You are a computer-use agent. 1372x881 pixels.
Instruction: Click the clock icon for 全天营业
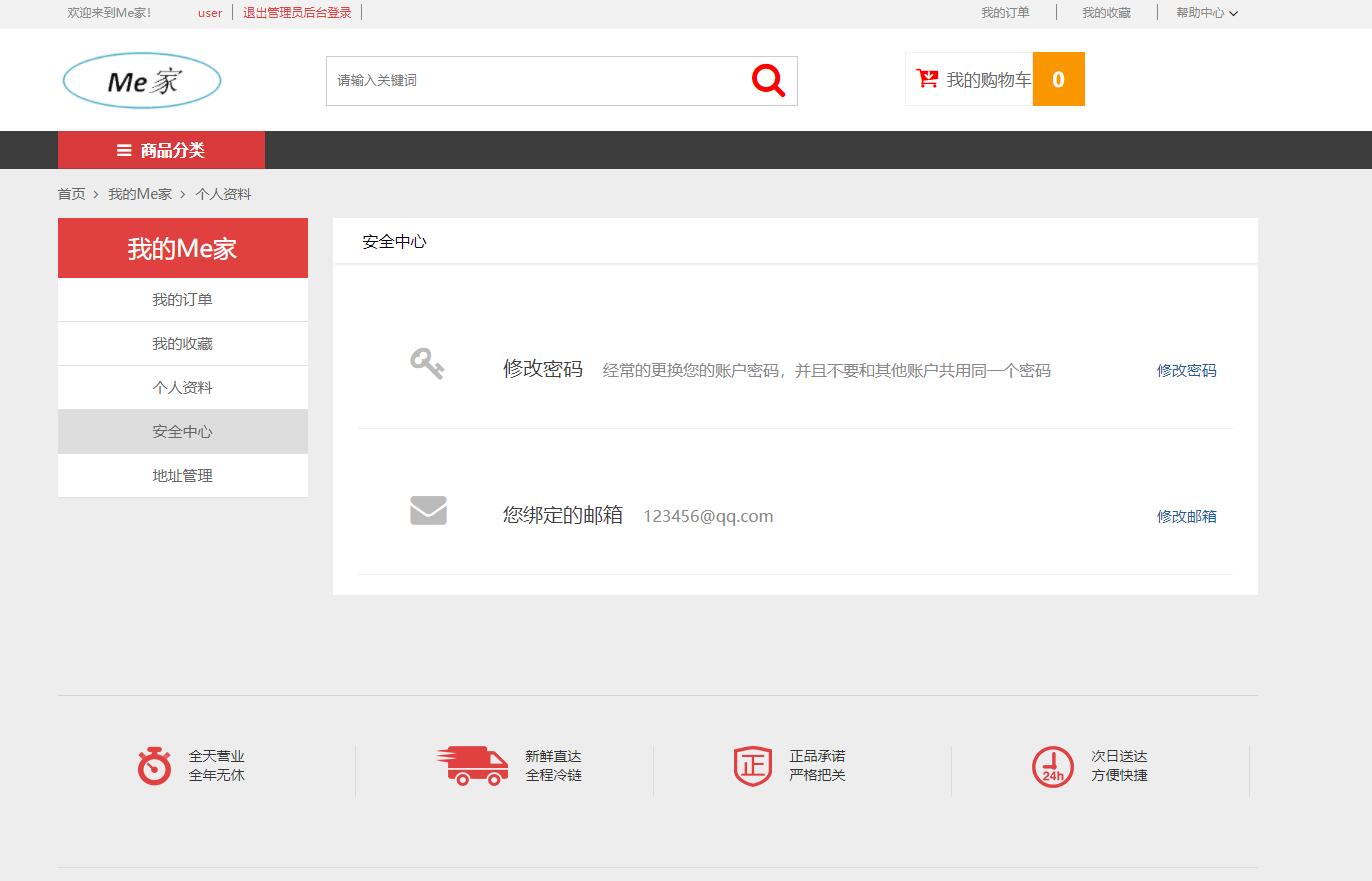pos(153,766)
